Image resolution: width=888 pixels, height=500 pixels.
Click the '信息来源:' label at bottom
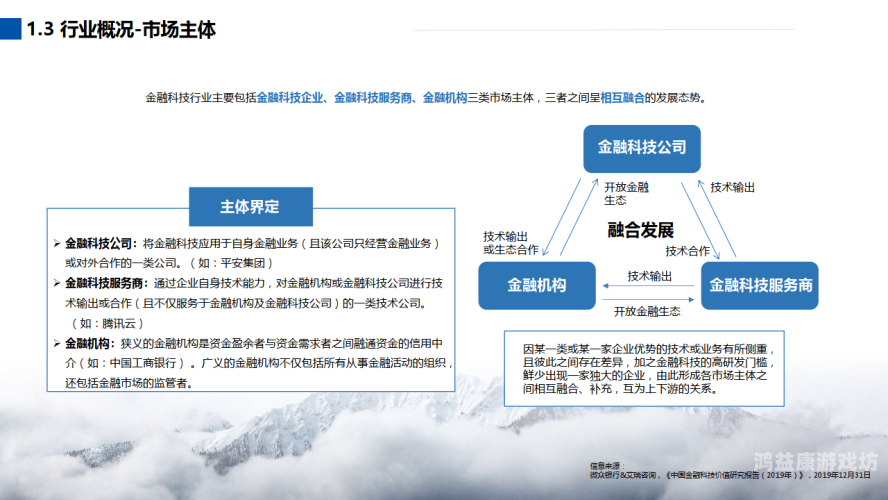[x=607, y=466]
